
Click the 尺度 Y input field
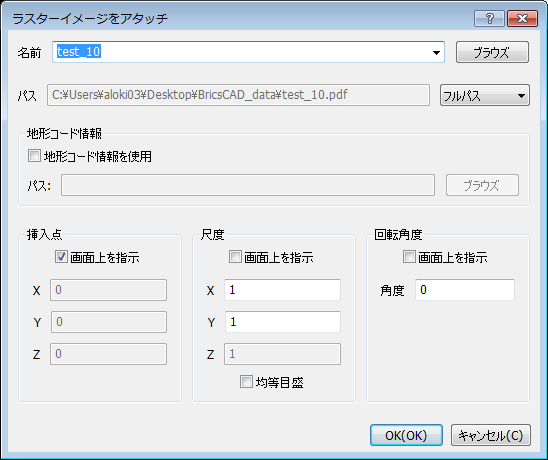pos(282,322)
